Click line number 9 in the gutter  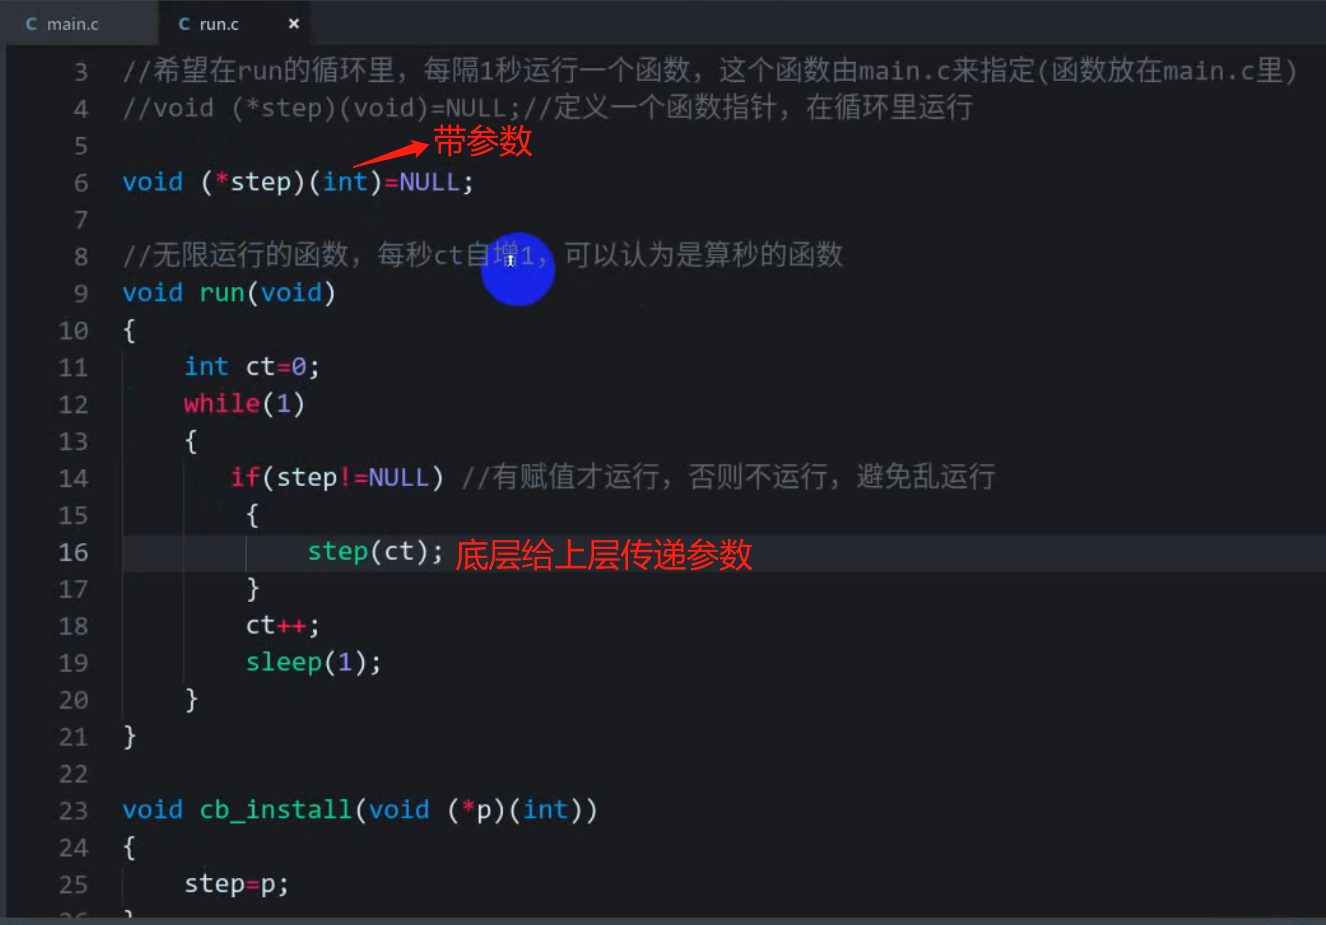coord(81,294)
